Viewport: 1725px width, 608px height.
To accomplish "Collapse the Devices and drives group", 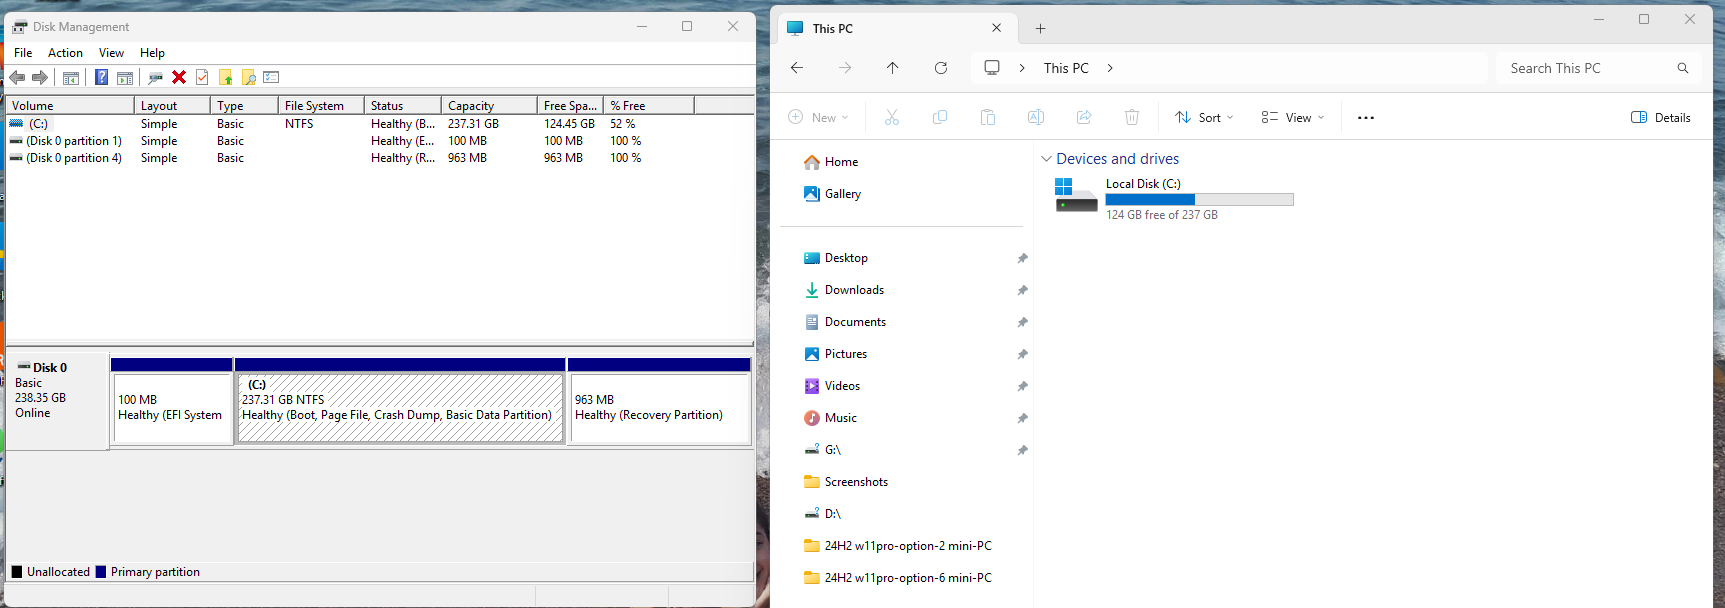I will 1046,159.
